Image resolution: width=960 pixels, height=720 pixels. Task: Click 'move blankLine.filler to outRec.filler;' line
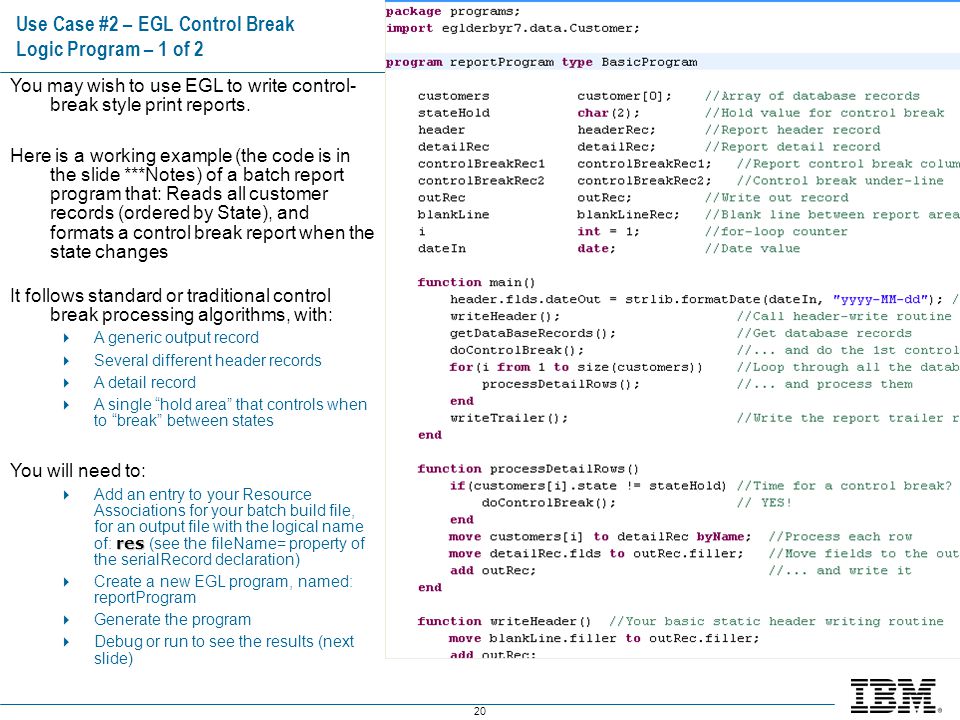(604, 638)
